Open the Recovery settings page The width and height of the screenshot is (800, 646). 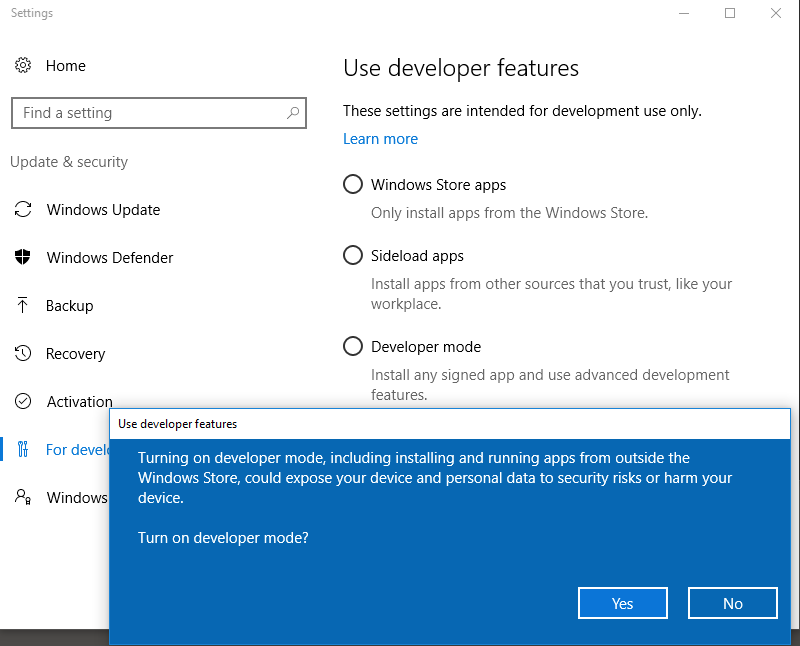coord(75,354)
